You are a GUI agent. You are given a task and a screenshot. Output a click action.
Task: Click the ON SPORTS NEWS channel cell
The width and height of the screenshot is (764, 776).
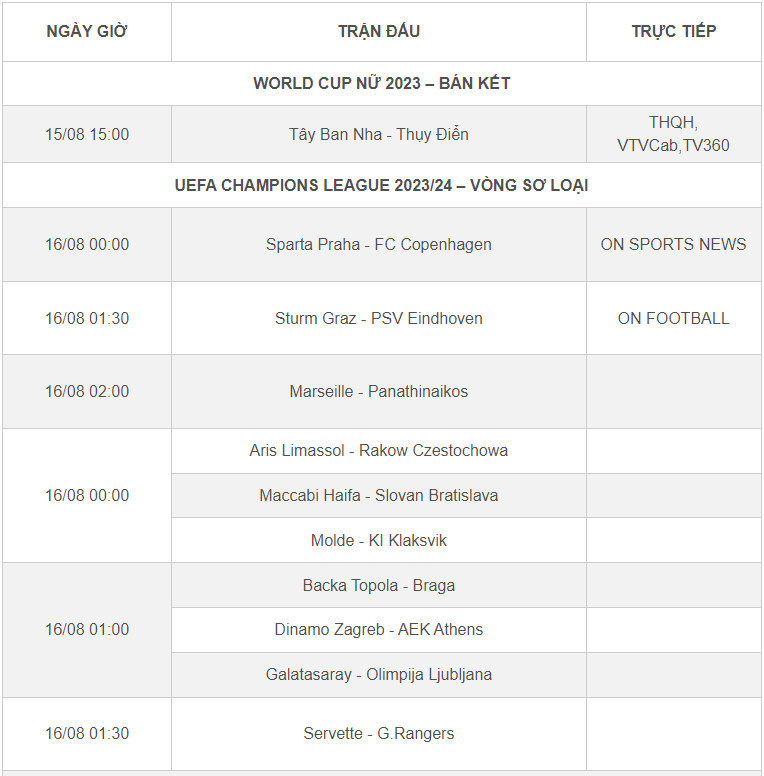tap(673, 244)
